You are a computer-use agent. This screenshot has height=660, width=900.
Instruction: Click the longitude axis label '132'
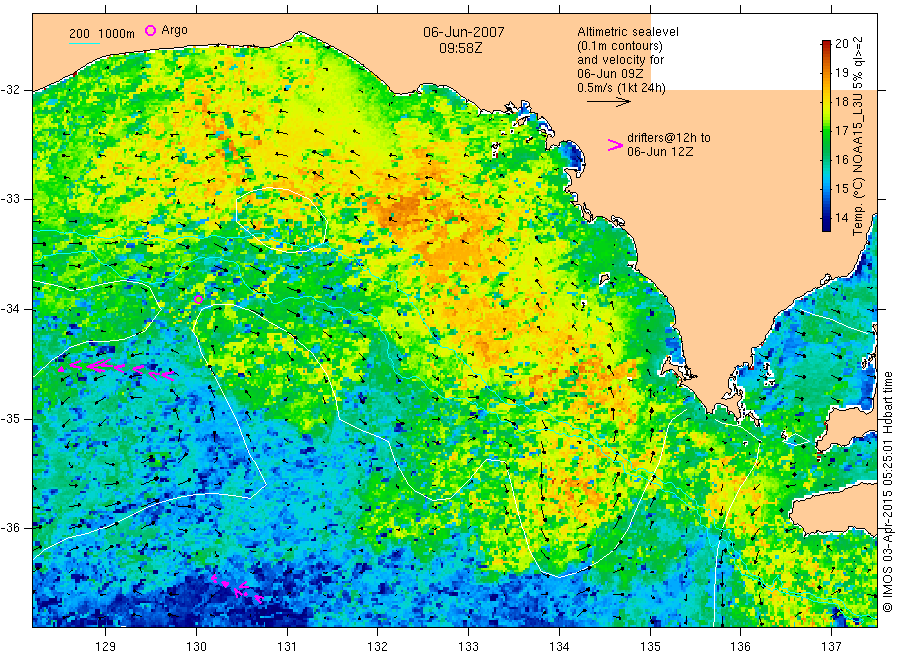[378, 646]
